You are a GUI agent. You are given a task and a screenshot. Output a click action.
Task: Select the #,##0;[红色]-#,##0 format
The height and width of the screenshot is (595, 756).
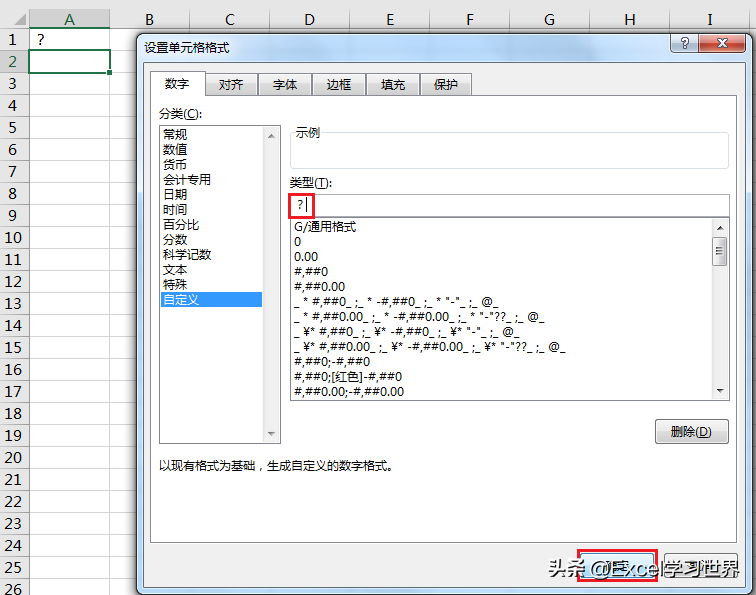click(x=502, y=377)
